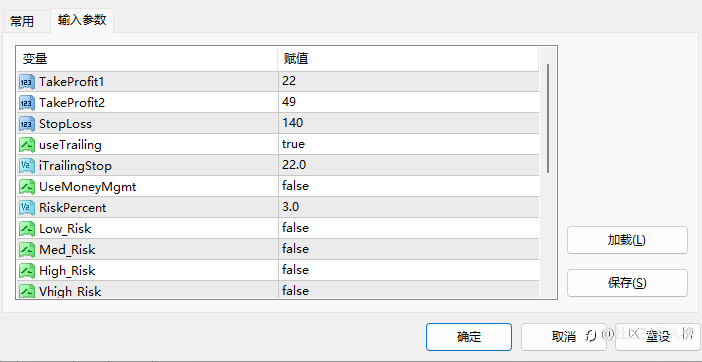The height and width of the screenshot is (362, 702).
Task: Cancel the dialog with 取消
Action: coord(564,337)
